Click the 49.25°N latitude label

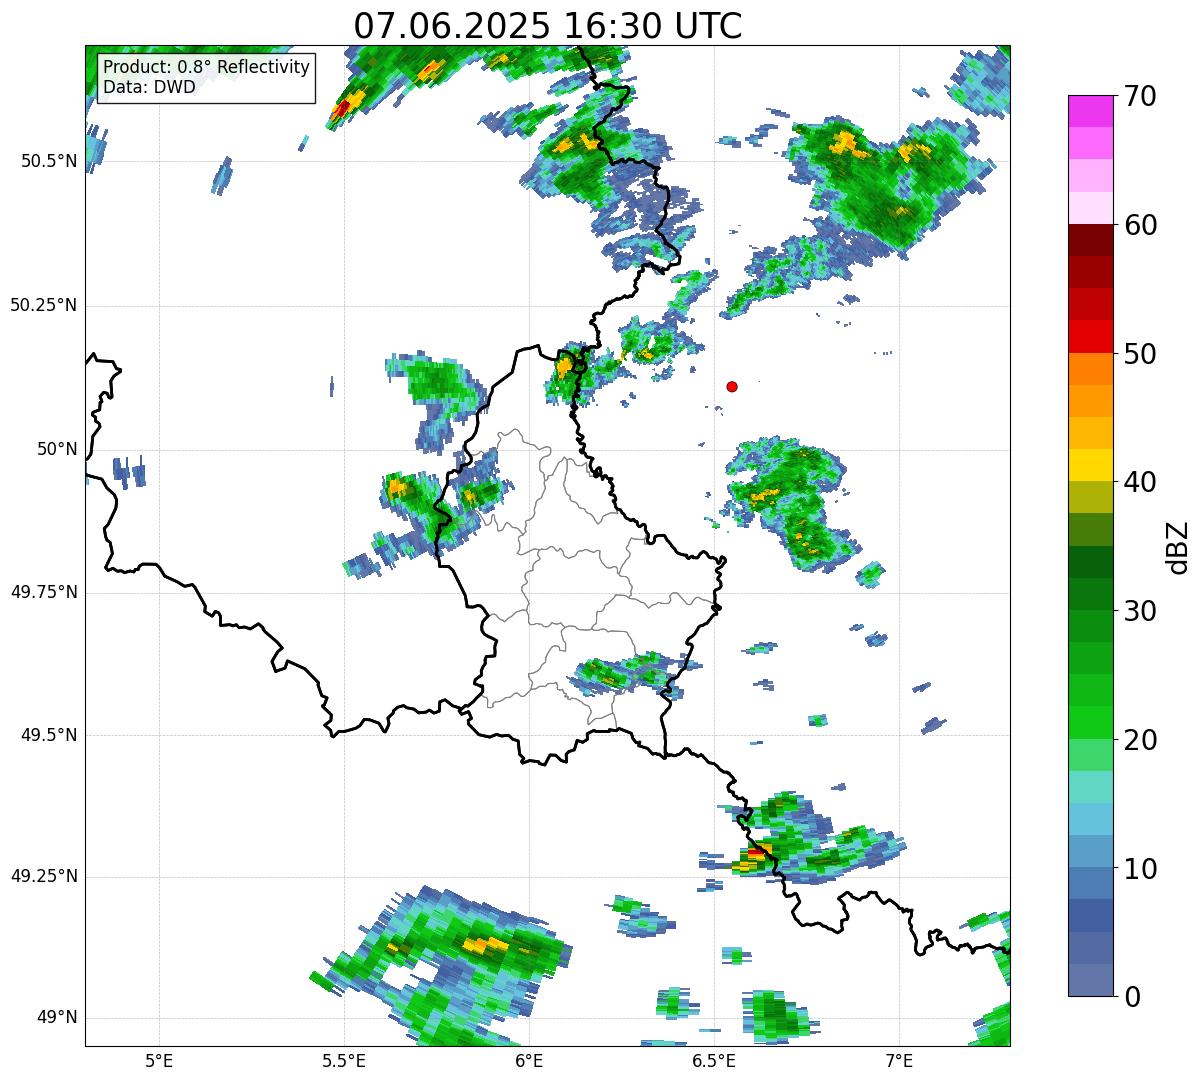(x=43, y=876)
